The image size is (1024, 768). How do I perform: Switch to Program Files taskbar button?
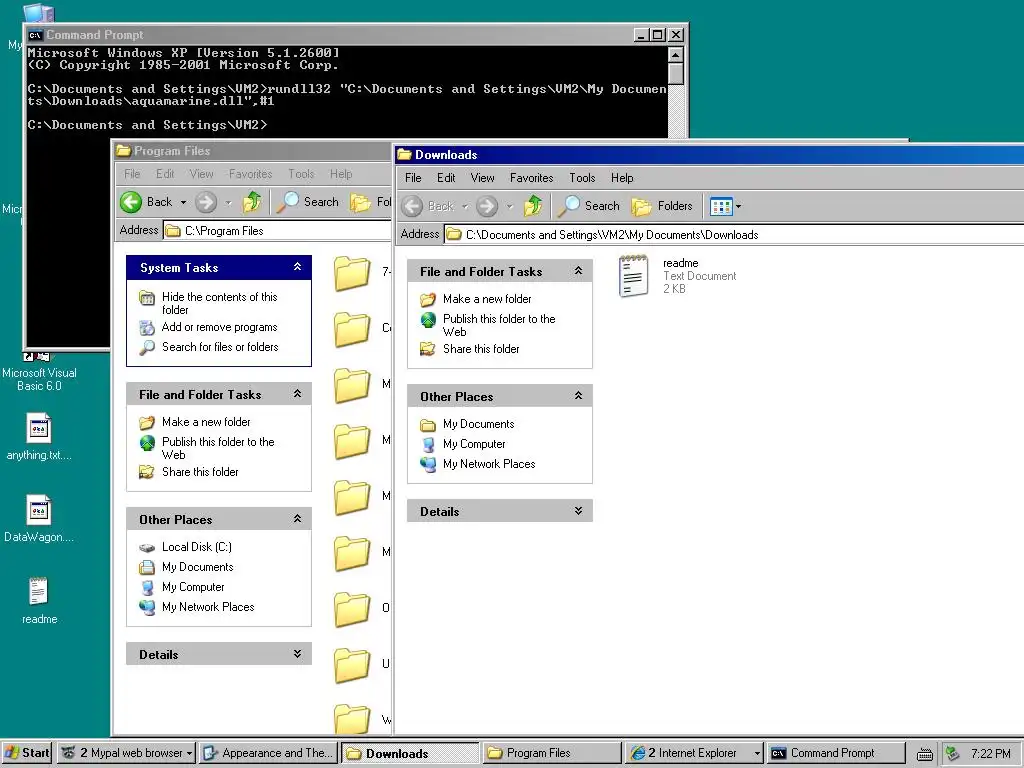(552, 753)
